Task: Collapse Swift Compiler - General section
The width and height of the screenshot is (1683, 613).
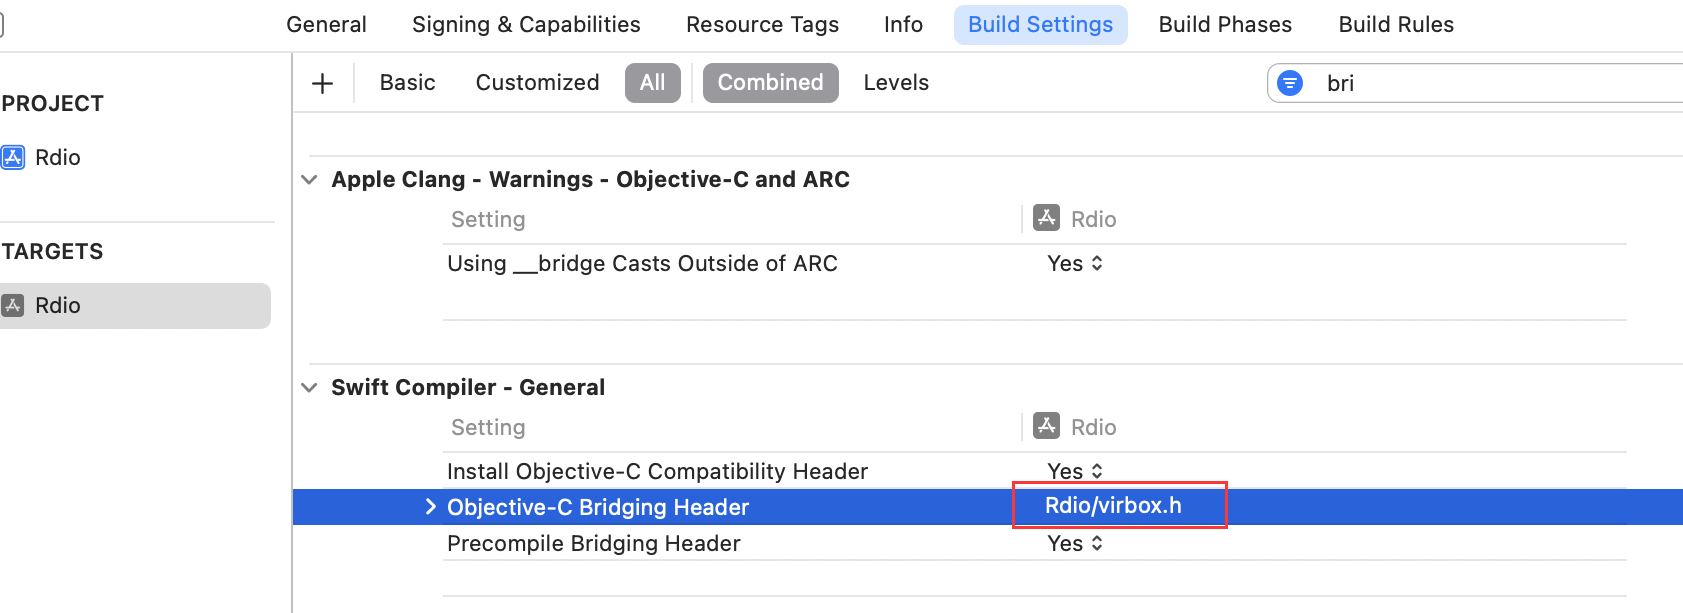Action: (309, 388)
